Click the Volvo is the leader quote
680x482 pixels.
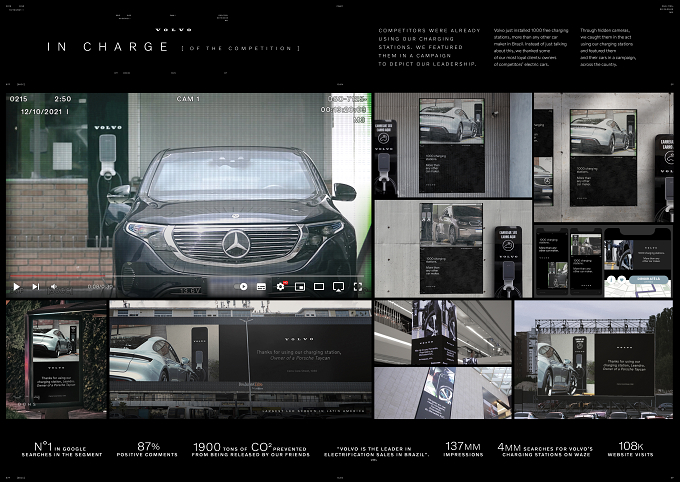point(376,452)
